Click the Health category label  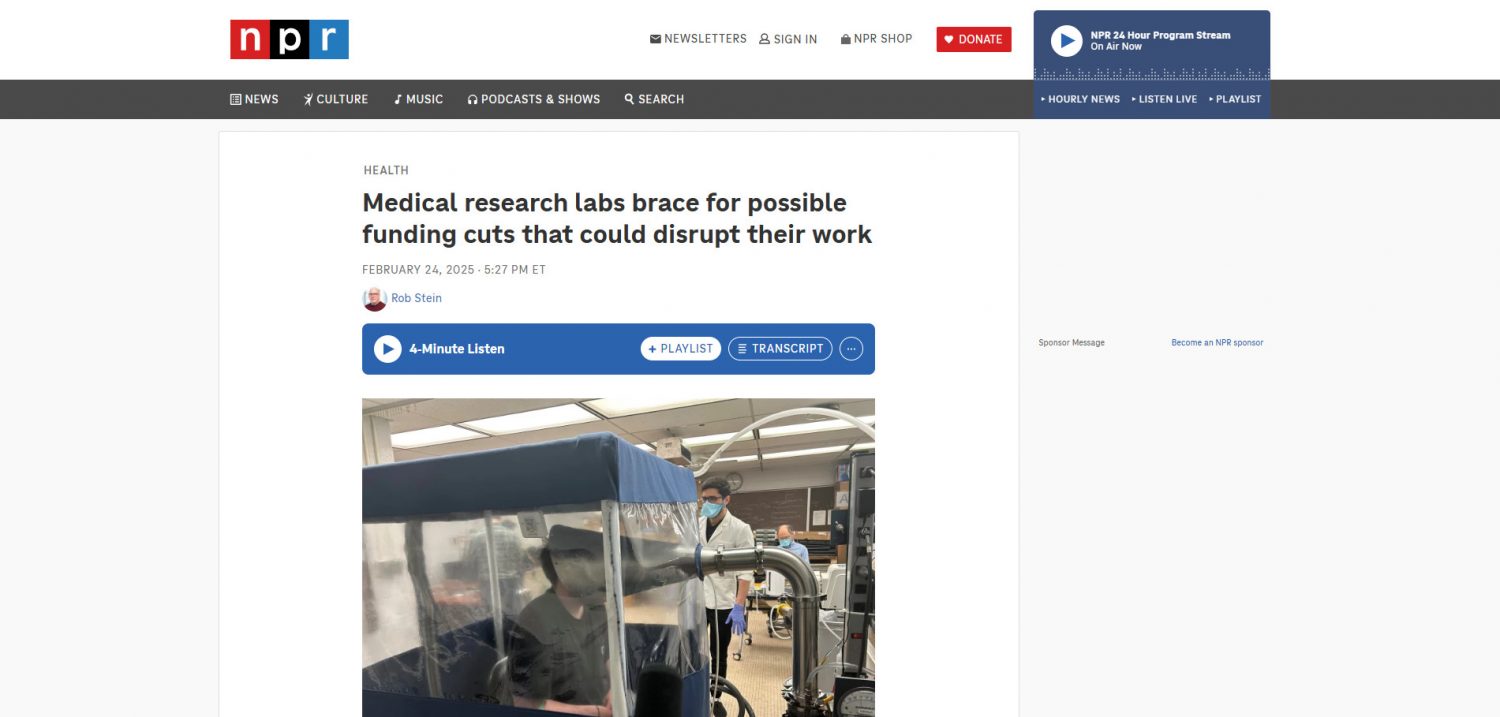[386, 170]
